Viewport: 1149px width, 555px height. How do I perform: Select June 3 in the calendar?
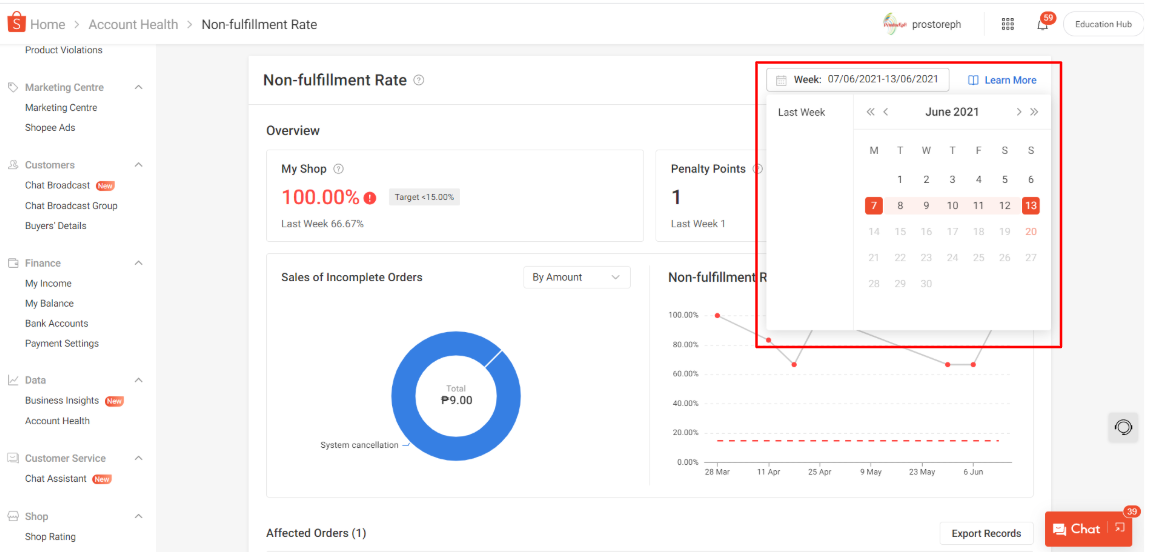click(952, 180)
